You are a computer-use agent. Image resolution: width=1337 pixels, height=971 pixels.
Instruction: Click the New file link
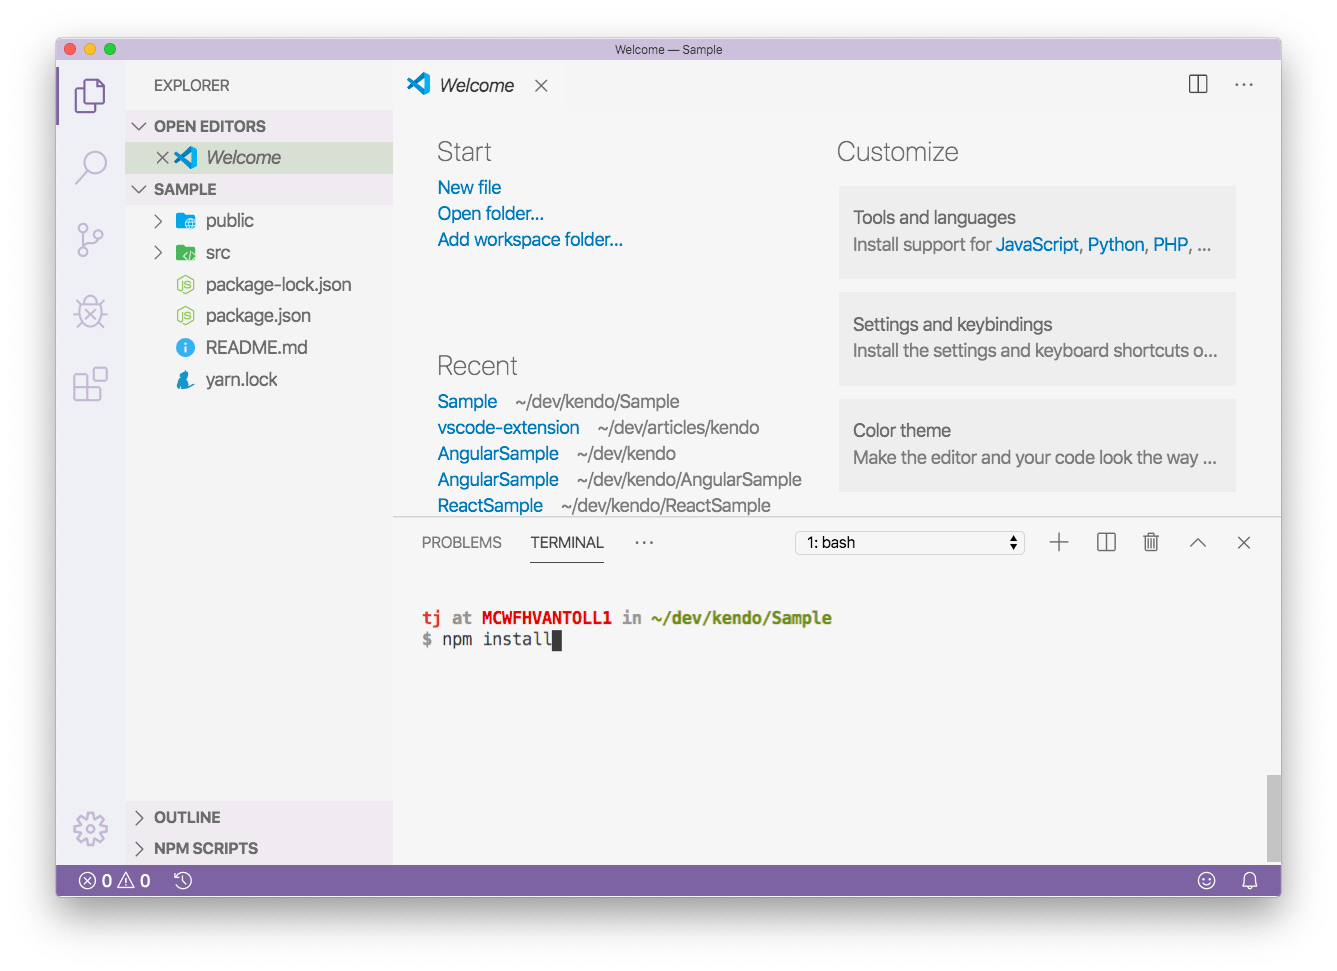click(469, 188)
